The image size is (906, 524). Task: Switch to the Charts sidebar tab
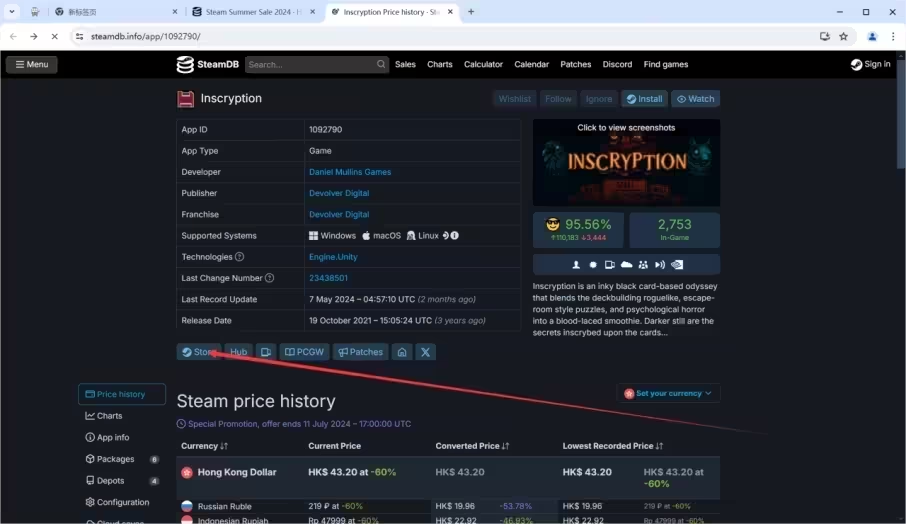109,416
